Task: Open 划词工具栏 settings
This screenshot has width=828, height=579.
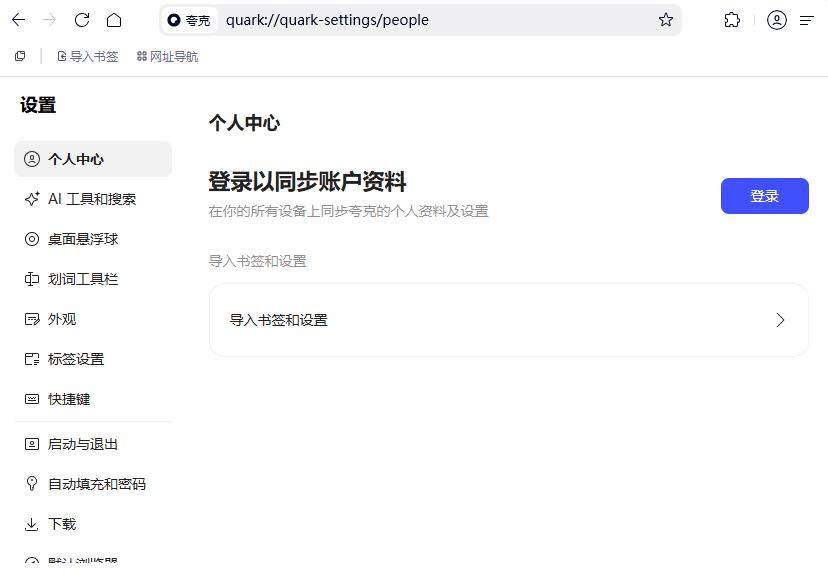Action: point(93,279)
